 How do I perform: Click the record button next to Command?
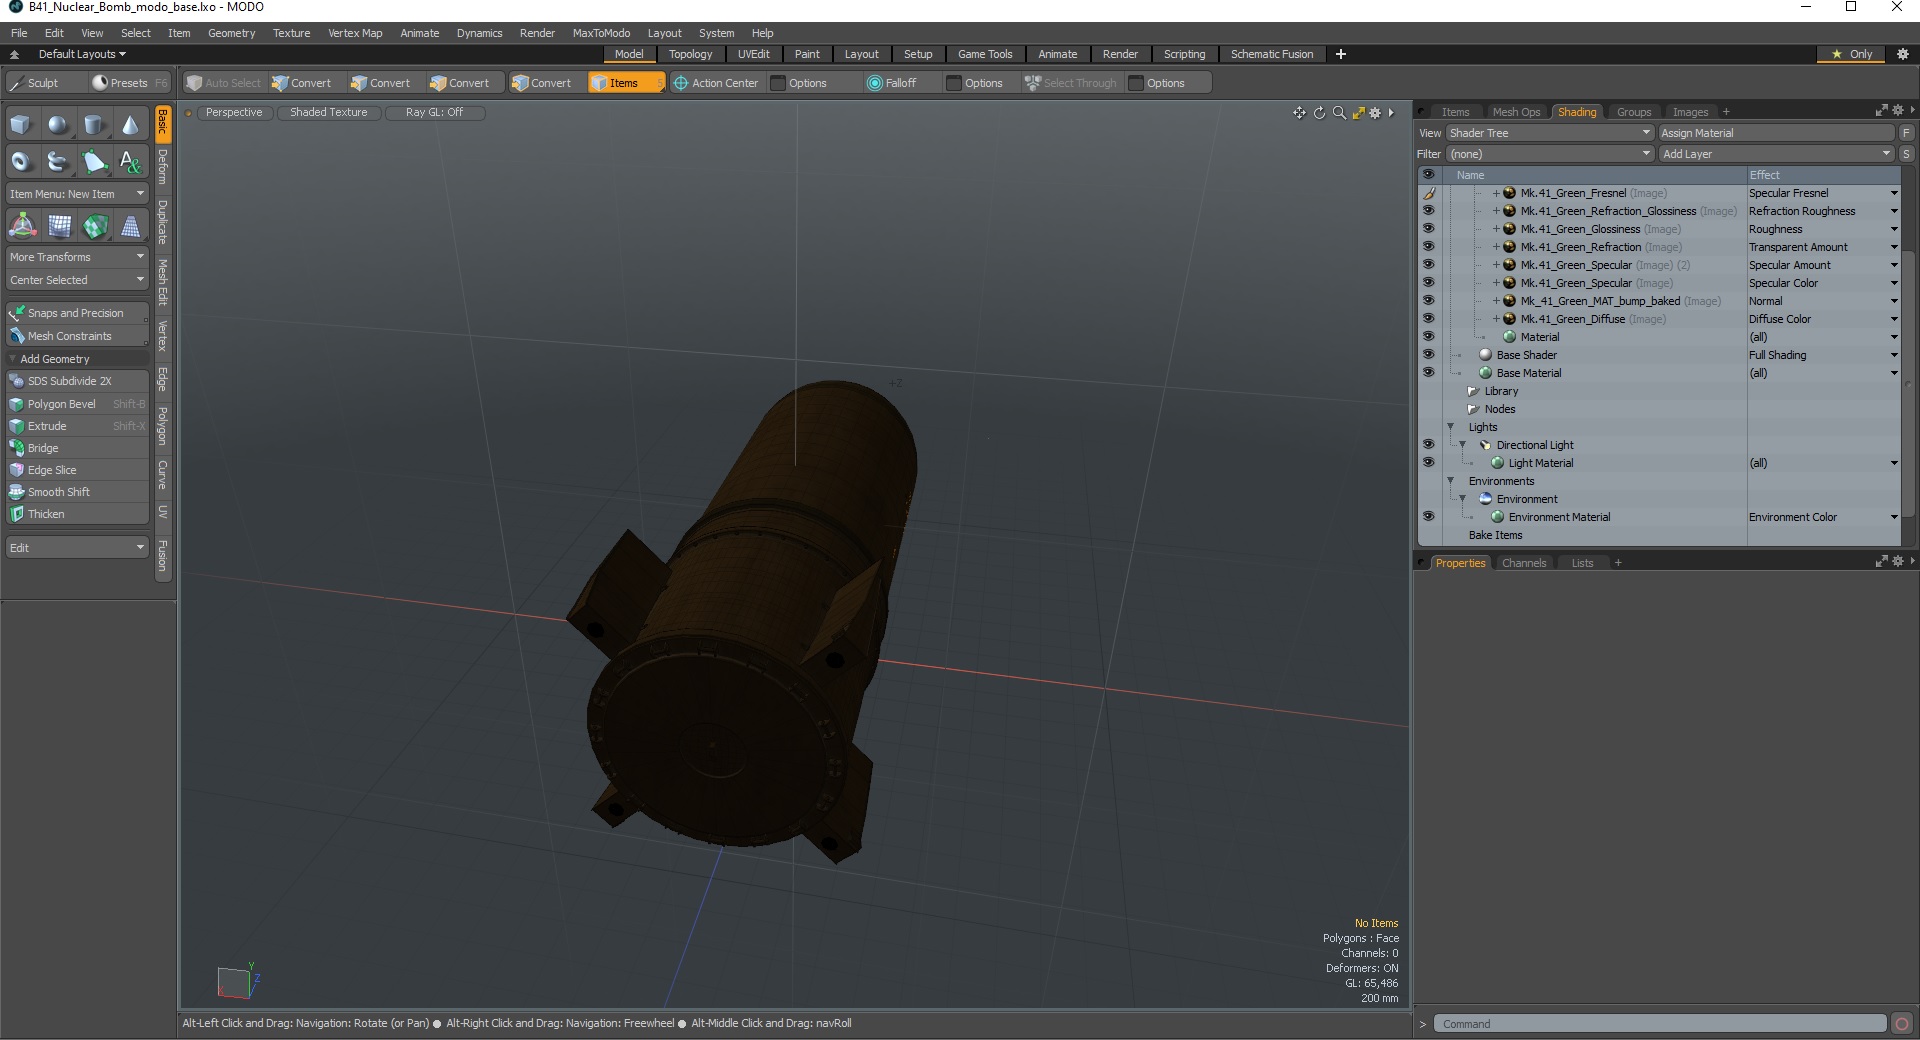tap(1902, 1024)
